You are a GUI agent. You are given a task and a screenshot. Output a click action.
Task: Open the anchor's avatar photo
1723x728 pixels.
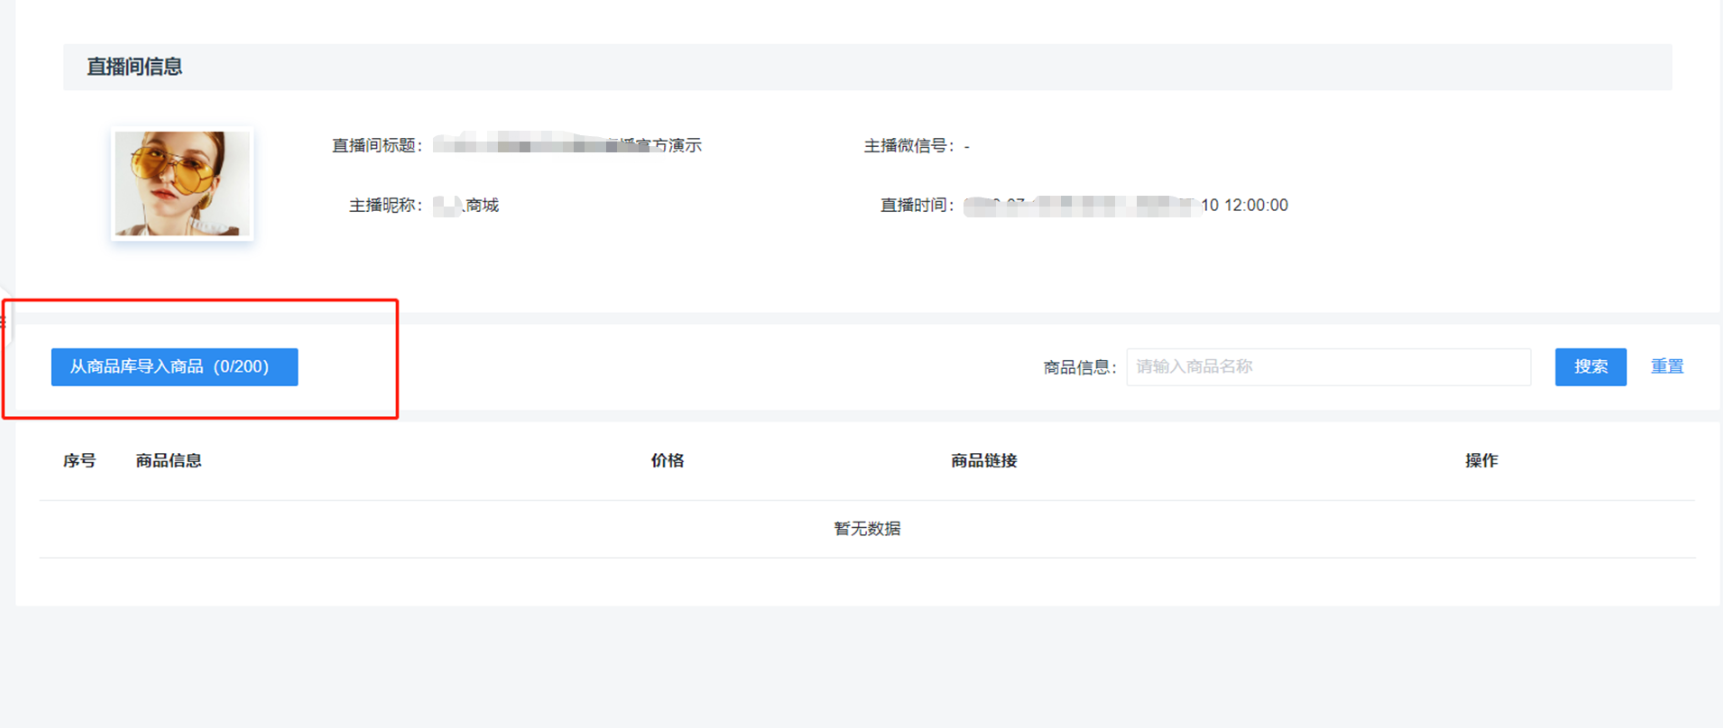click(182, 184)
